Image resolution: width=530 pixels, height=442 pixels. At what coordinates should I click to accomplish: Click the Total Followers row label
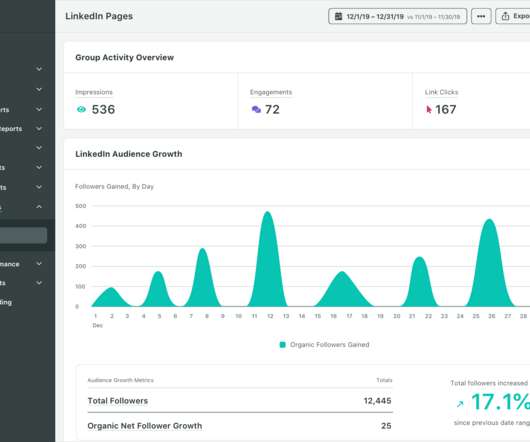(118, 401)
